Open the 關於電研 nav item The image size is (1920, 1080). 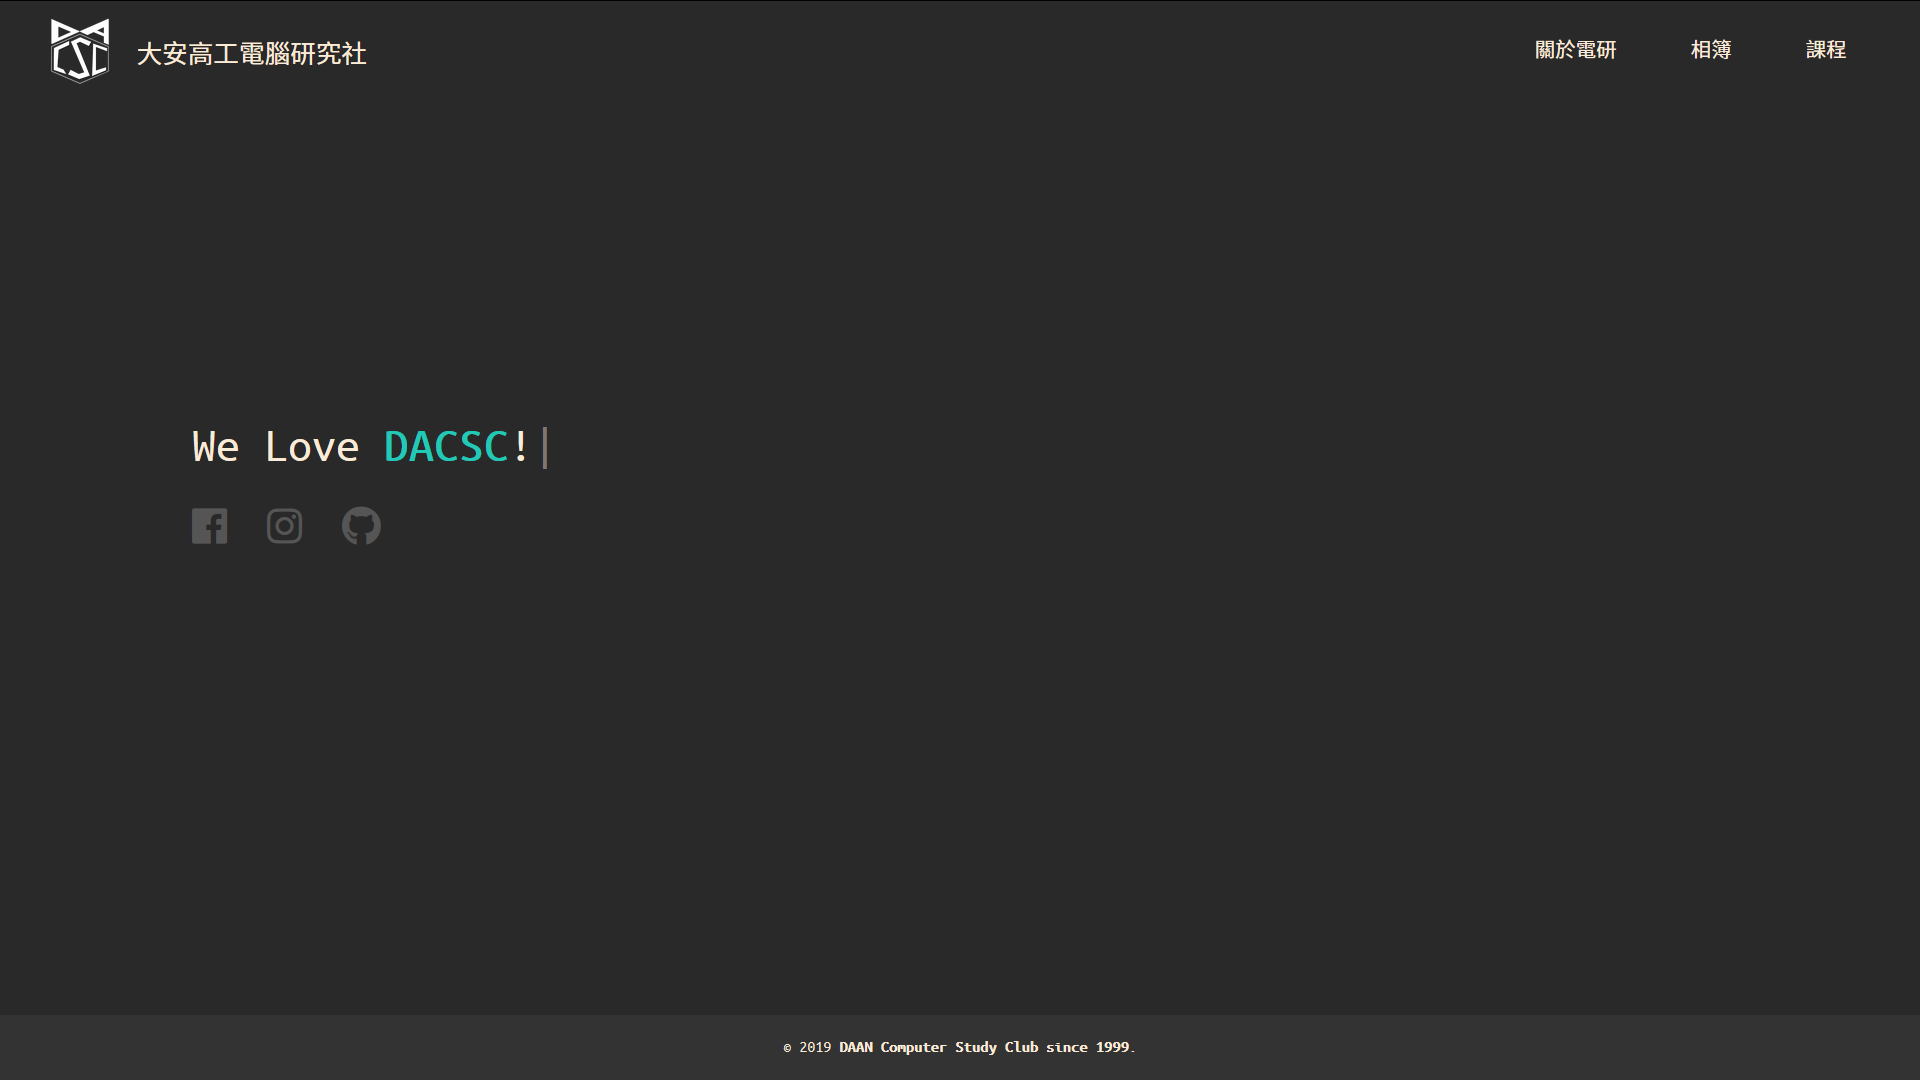pyautogui.click(x=1575, y=50)
